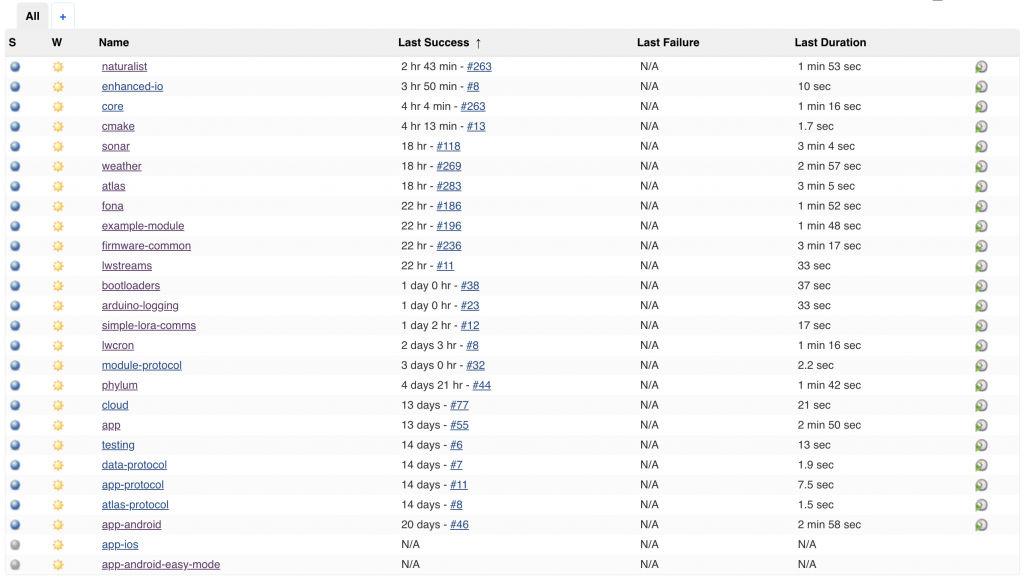The width and height of the screenshot is (1024, 580).
Task: Sort the table by Last Success column
Action: click(x=433, y=43)
